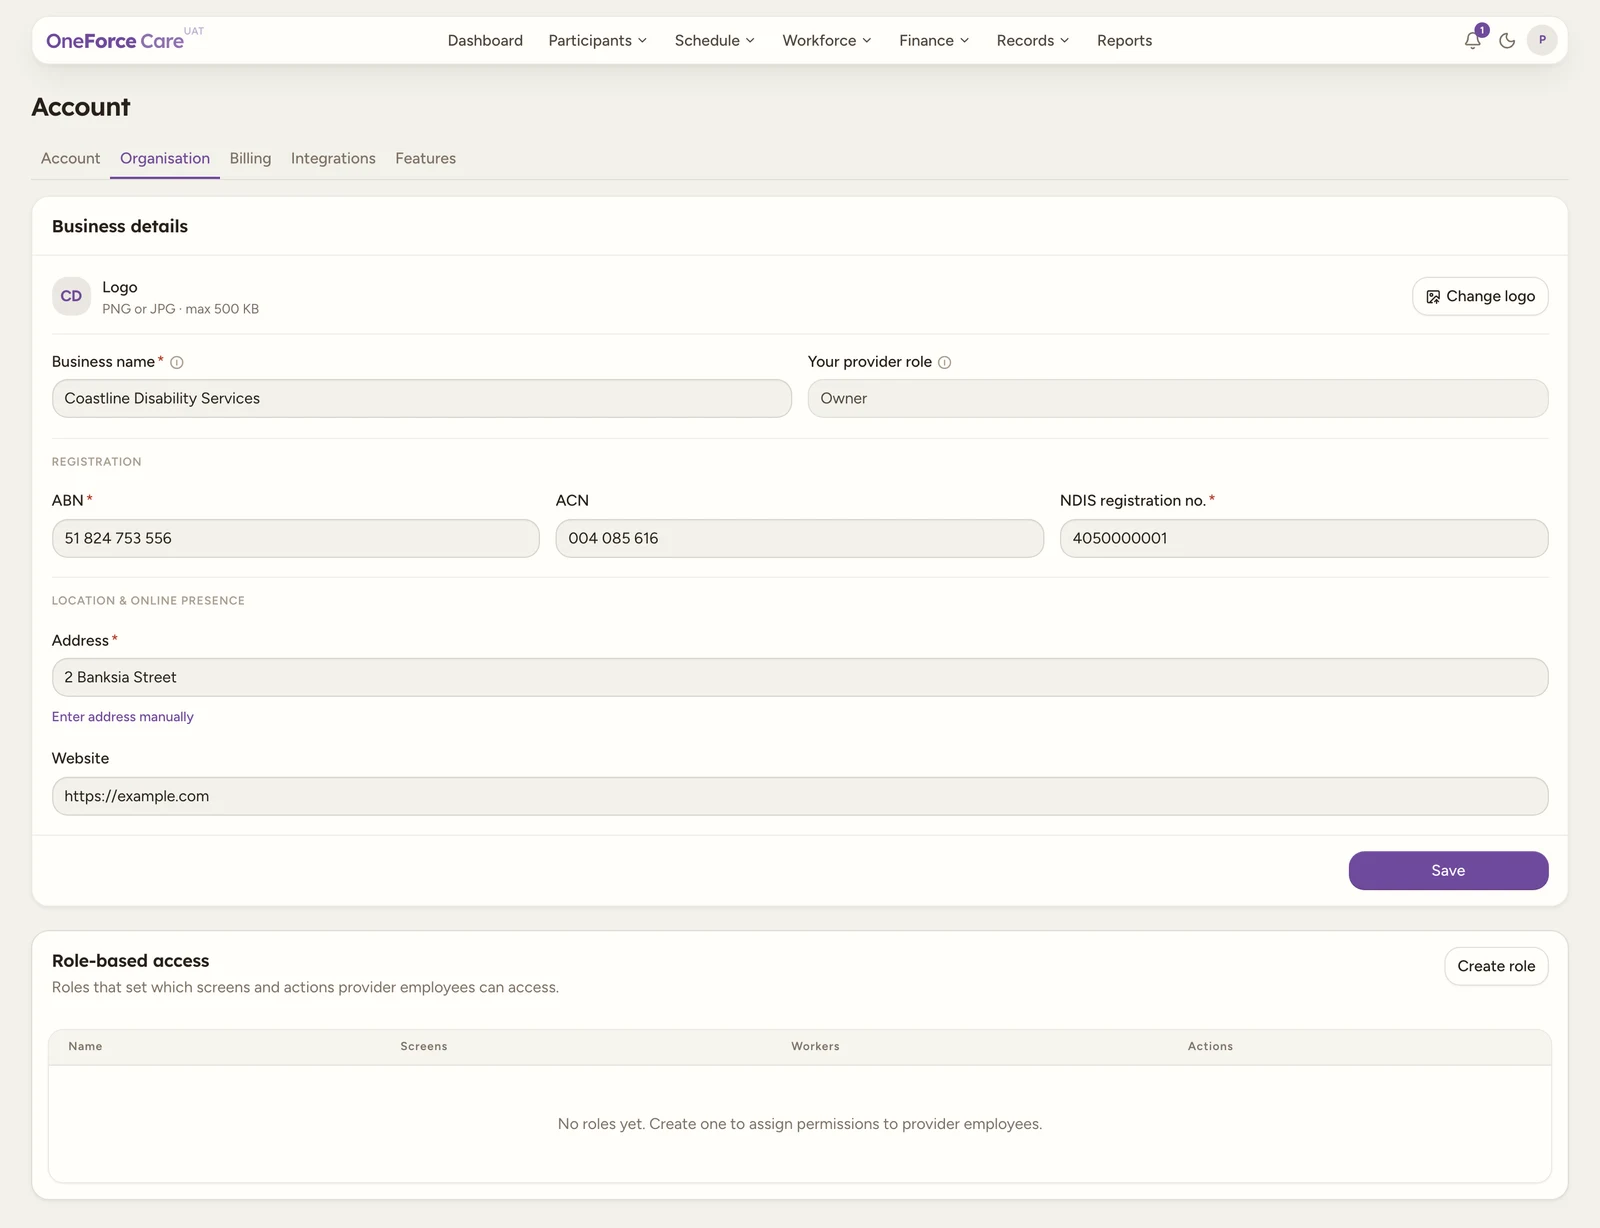Click the Screens column header
Image resolution: width=1600 pixels, height=1228 pixels.
(x=424, y=1046)
